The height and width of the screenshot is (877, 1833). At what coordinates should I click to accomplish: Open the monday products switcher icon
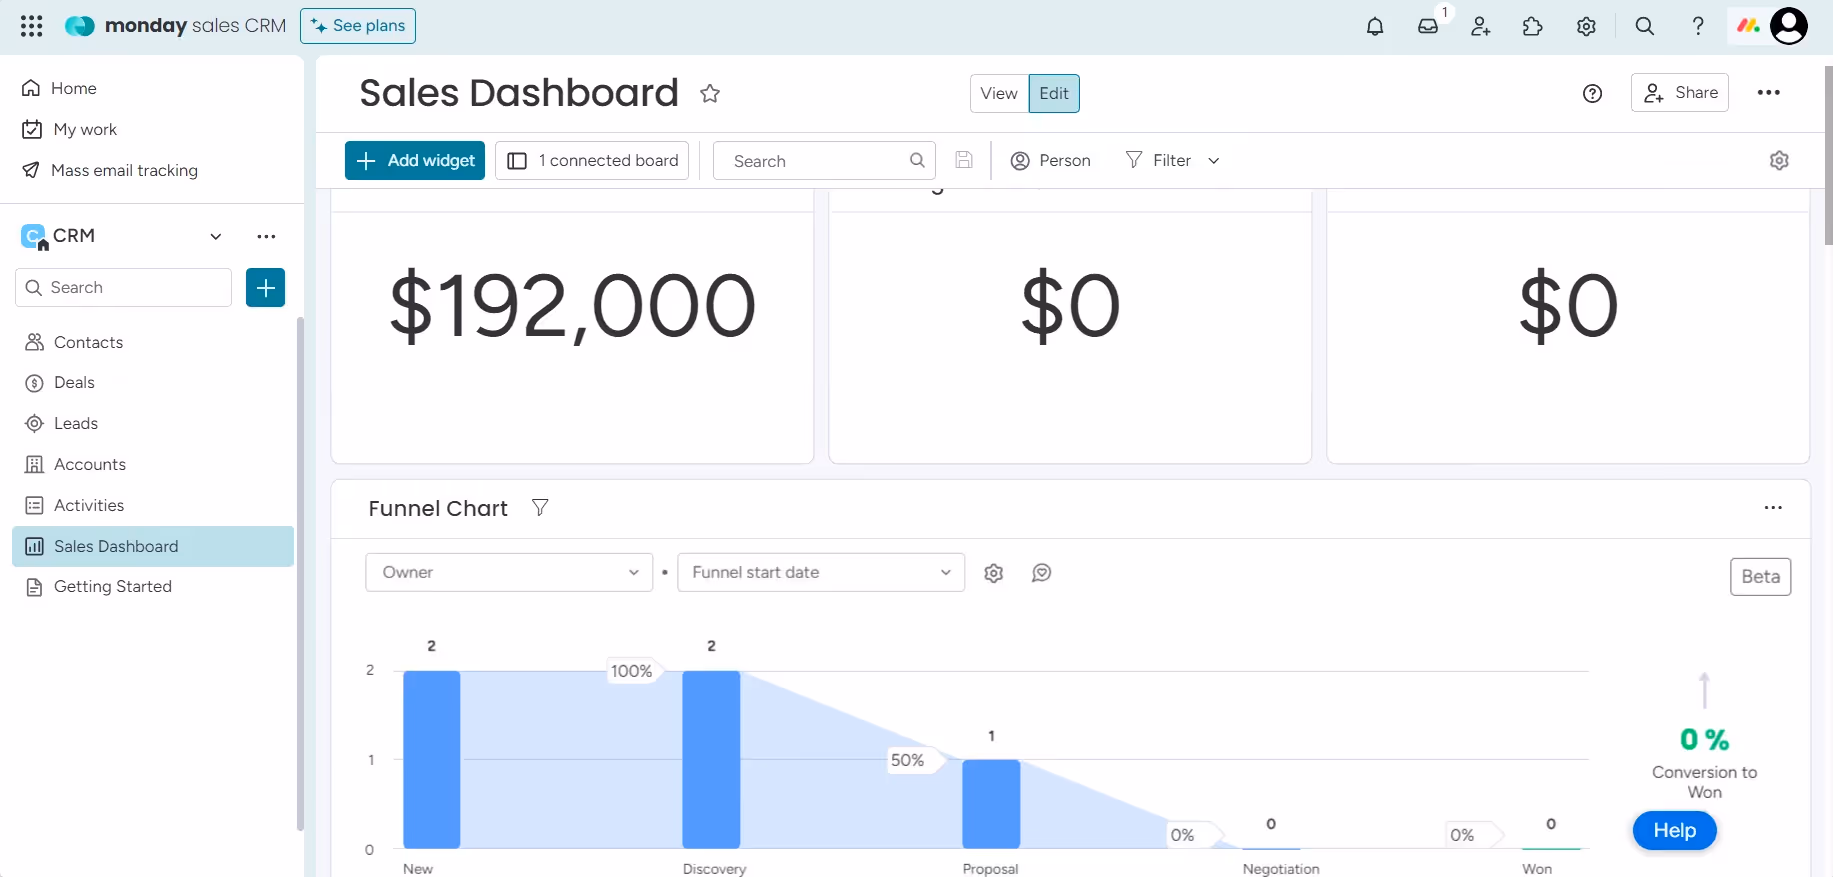1748,26
